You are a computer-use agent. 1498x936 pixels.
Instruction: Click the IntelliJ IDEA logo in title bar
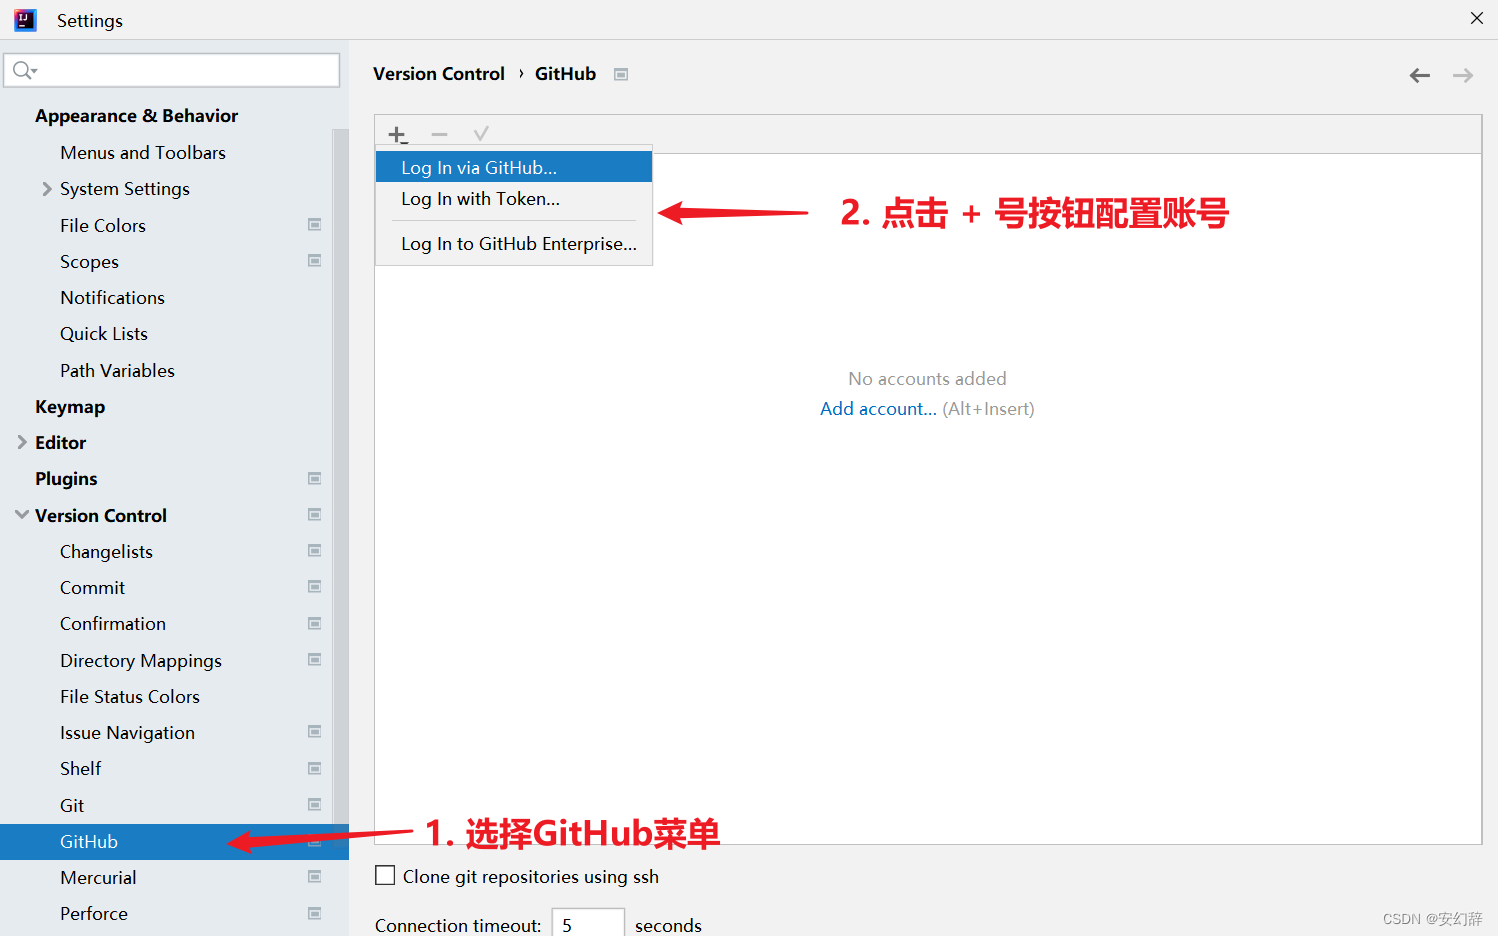click(x=25, y=20)
